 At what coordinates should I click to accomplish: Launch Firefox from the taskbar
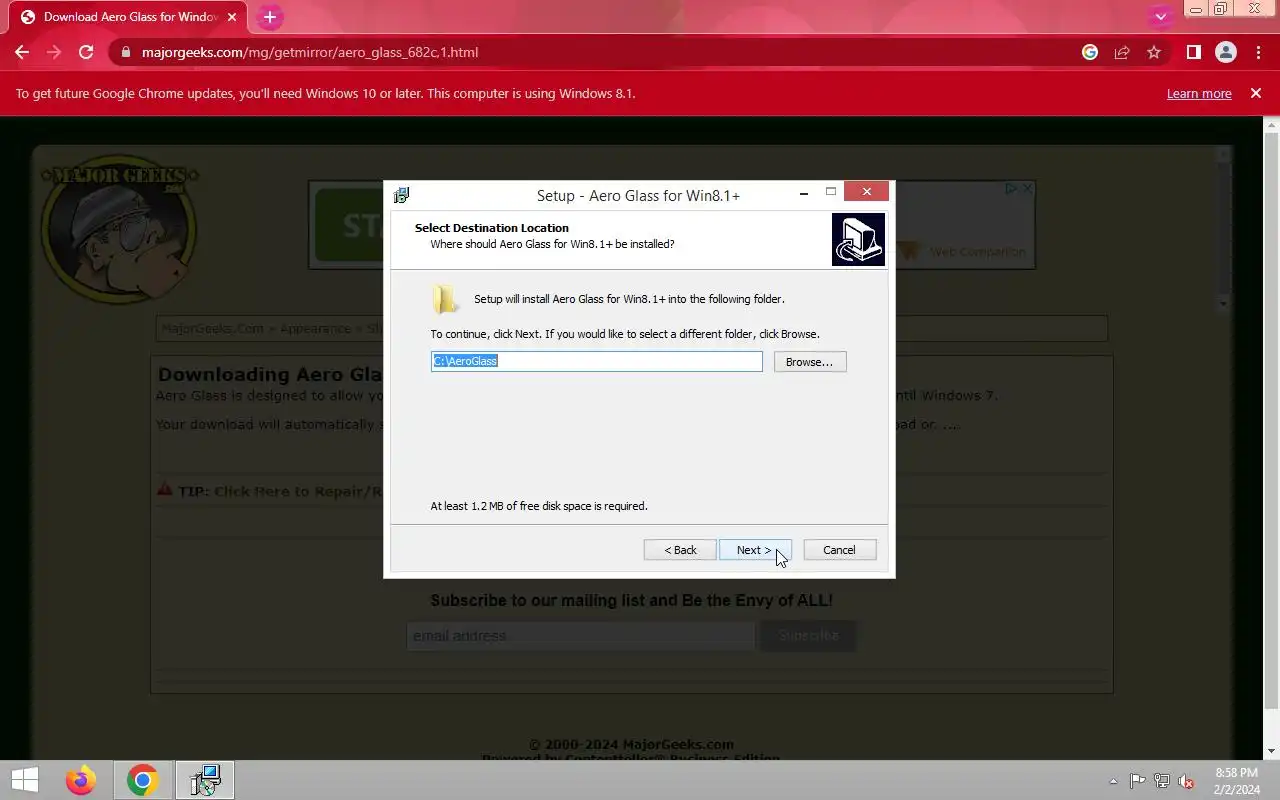[81, 780]
